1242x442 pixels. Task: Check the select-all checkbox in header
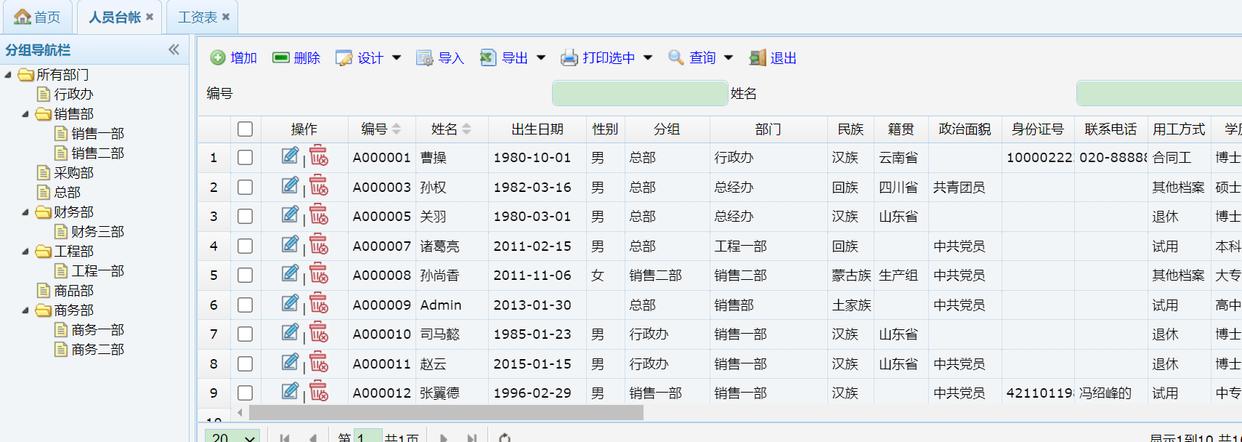245,129
